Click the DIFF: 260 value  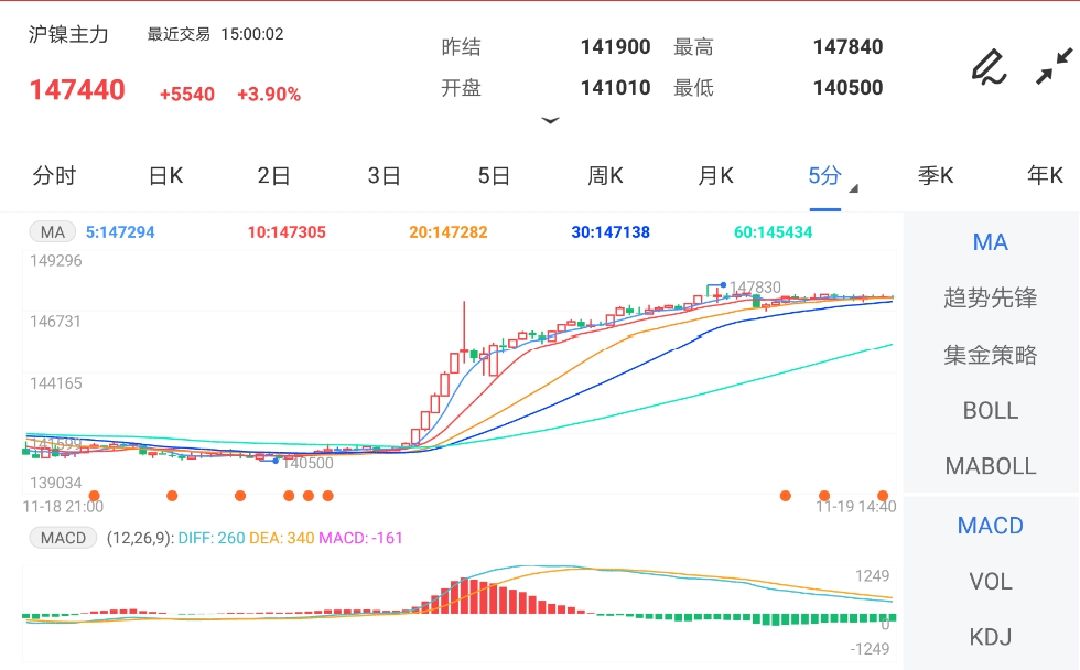point(211,538)
